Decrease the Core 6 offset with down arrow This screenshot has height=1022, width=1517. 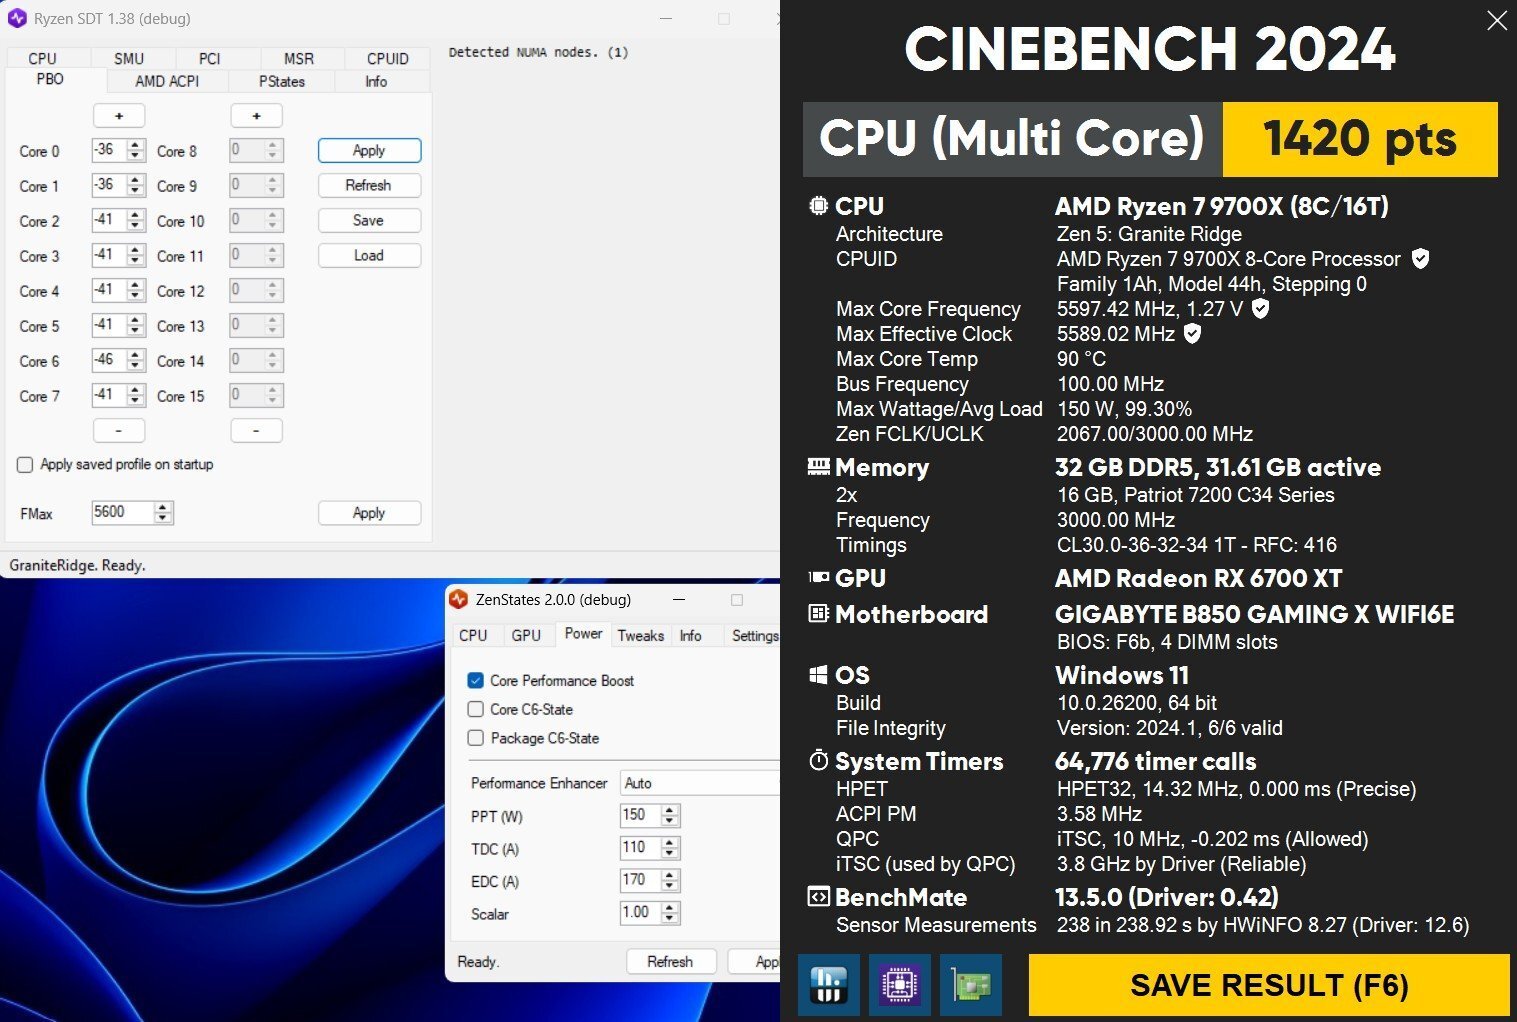(136, 366)
